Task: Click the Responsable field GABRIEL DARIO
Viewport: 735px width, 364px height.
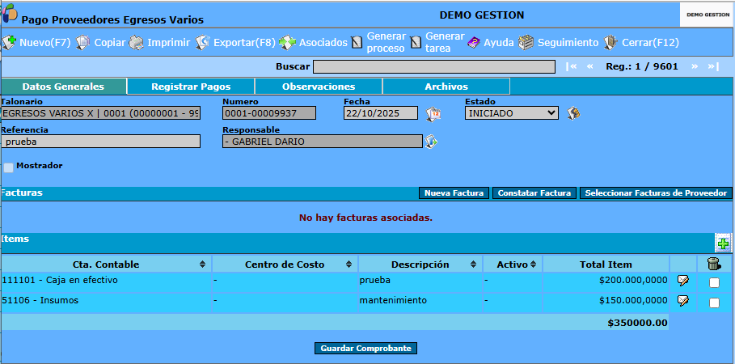Action: 322,141
